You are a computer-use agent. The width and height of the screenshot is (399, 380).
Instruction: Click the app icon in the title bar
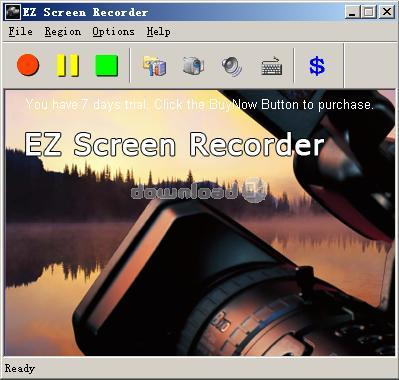[13, 12]
